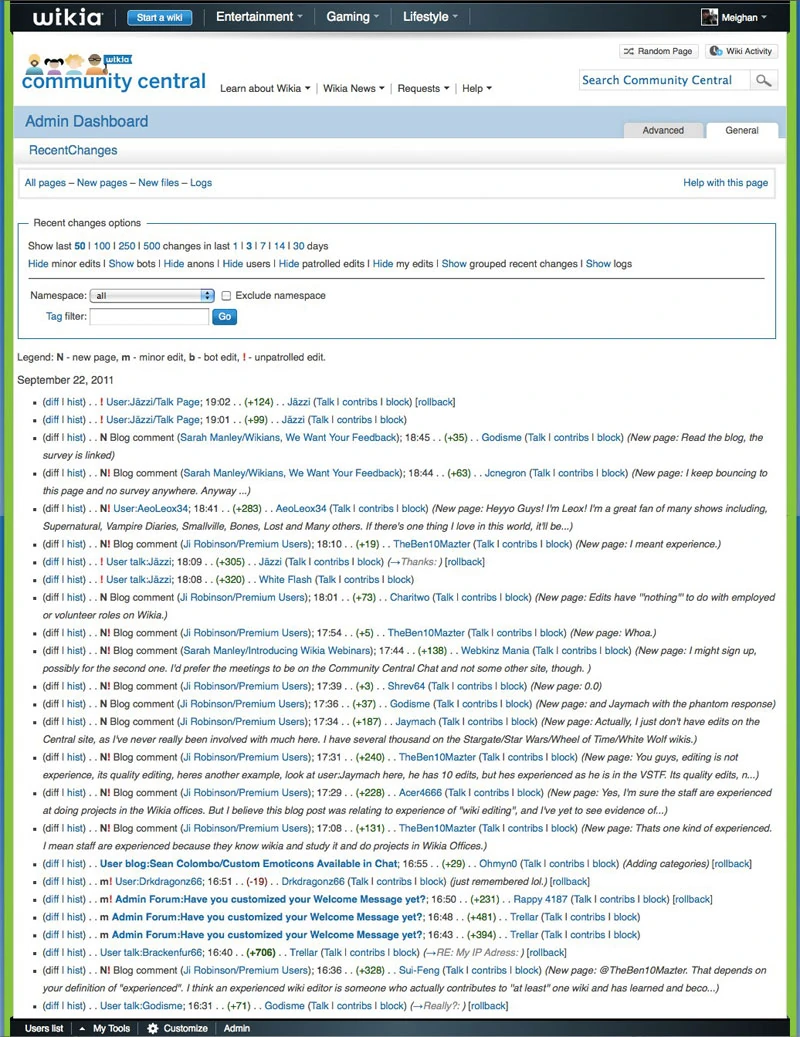The image size is (800, 1037).
Task: Open the All pages link
Action: (45, 183)
